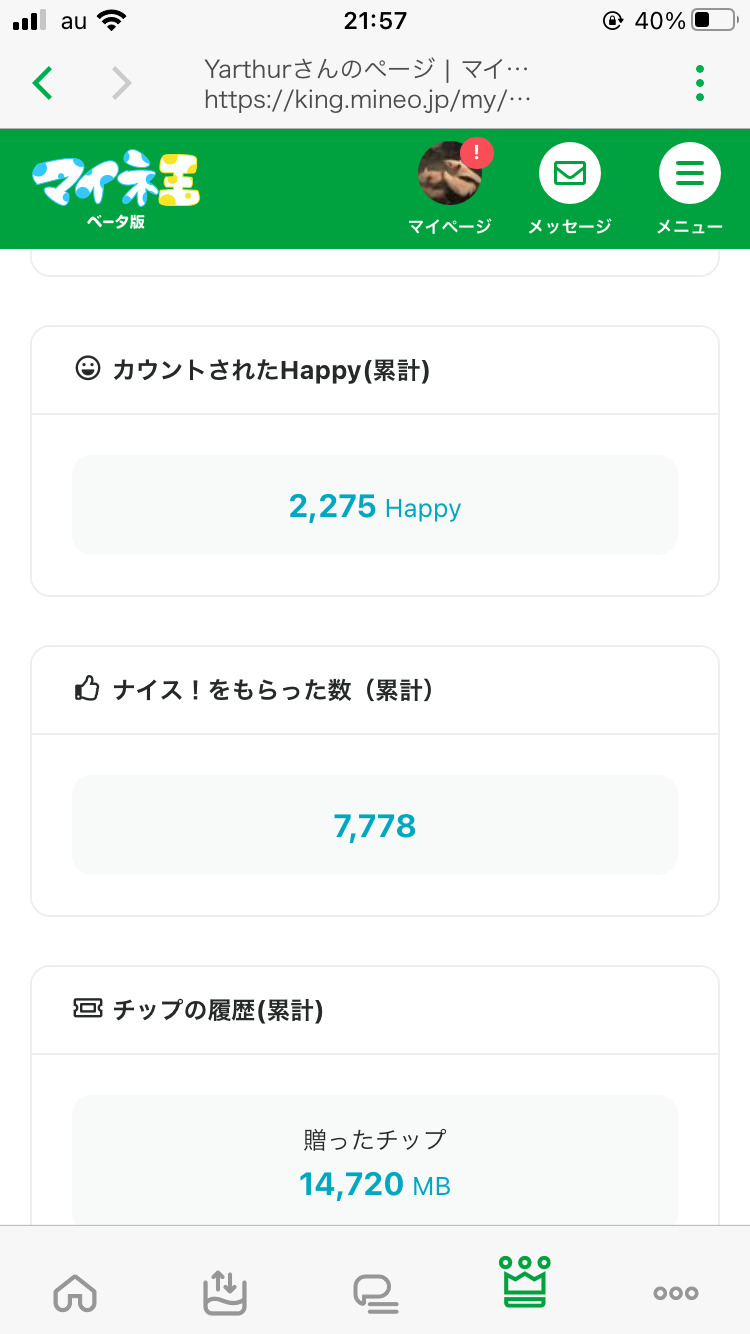
Task: Open the three-dot browser options menu
Action: point(700,83)
